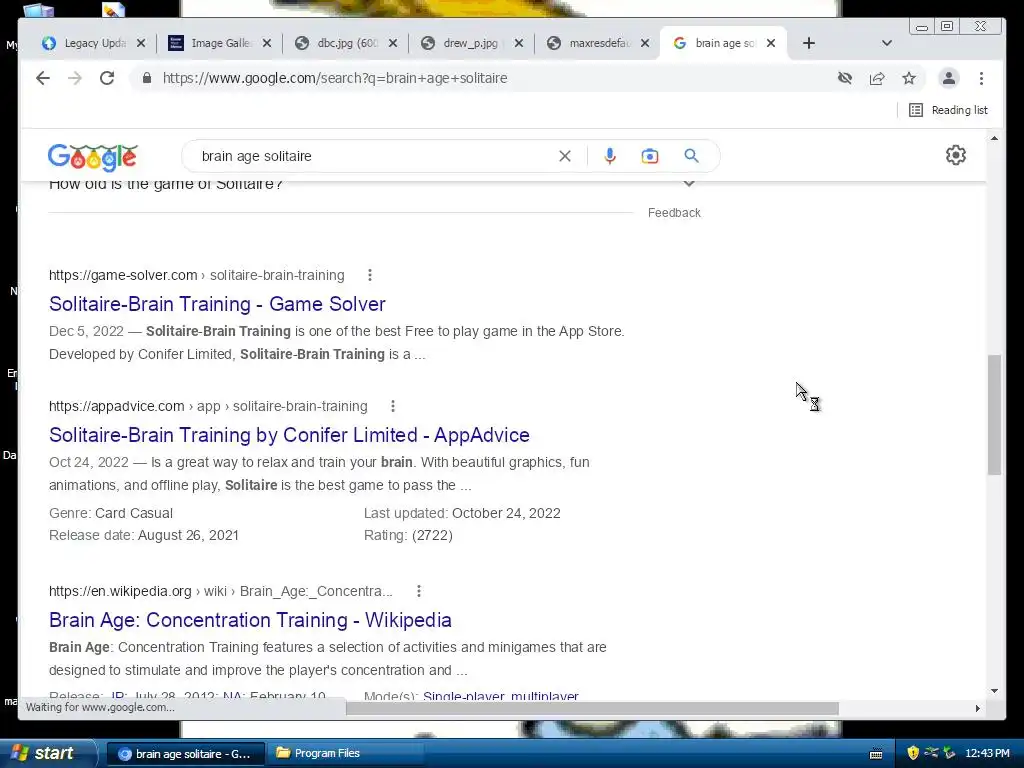This screenshot has width=1024, height=768.
Task: Click horizontal scroll right arrow
Action: point(978,709)
